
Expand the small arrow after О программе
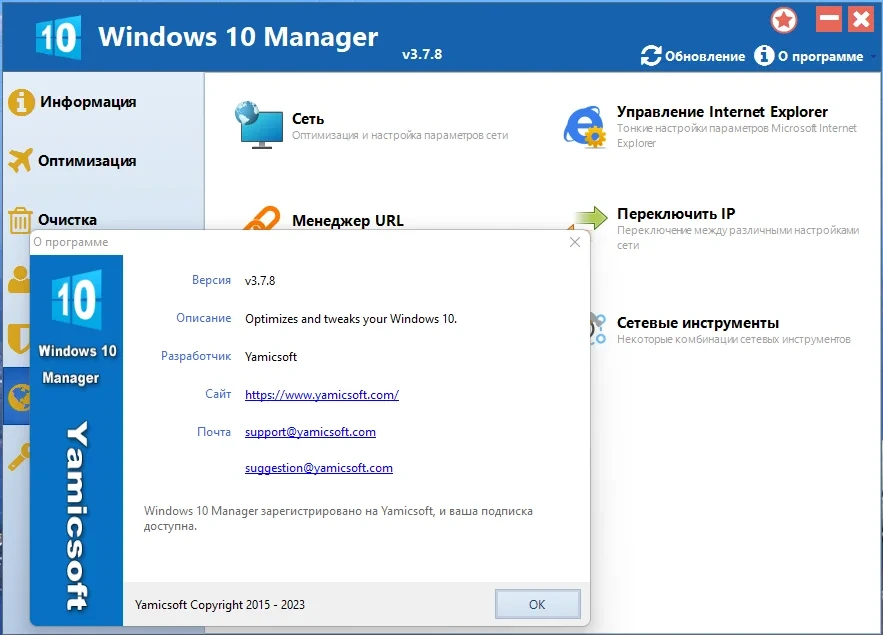tap(873, 56)
